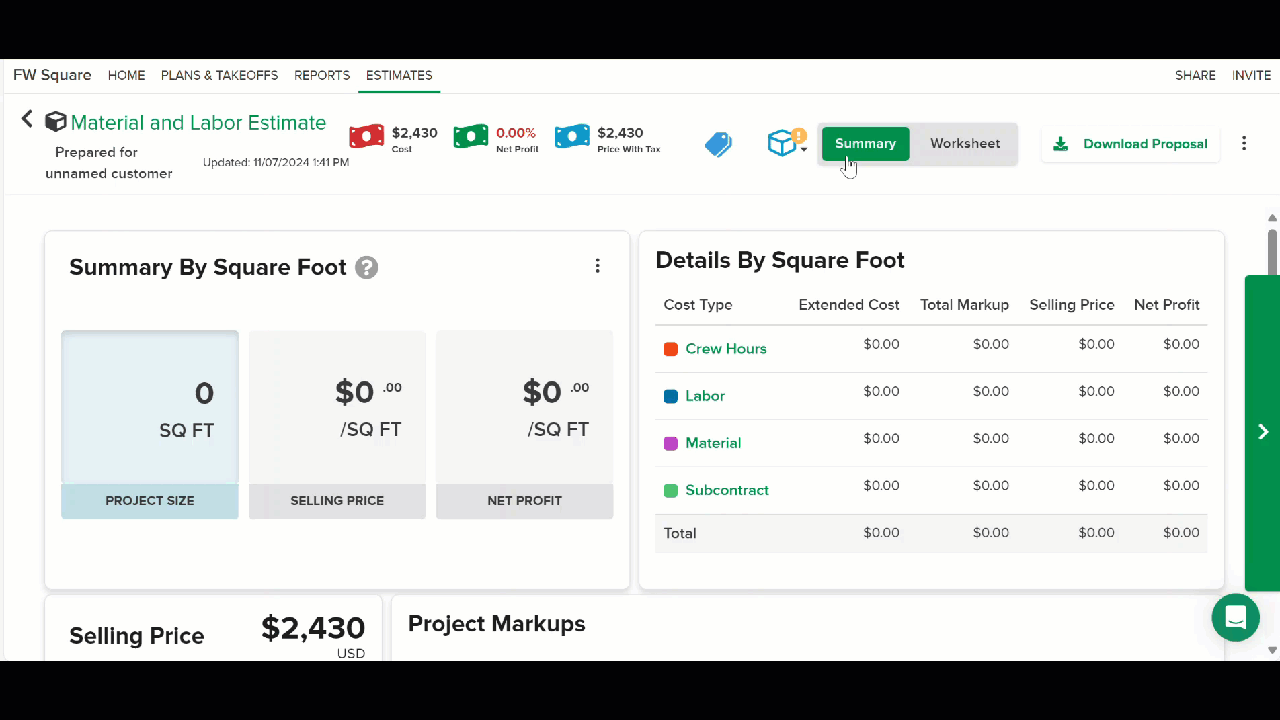Open the Crew Hours cost type link
This screenshot has width=1280, height=720.
pyautogui.click(x=726, y=349)
